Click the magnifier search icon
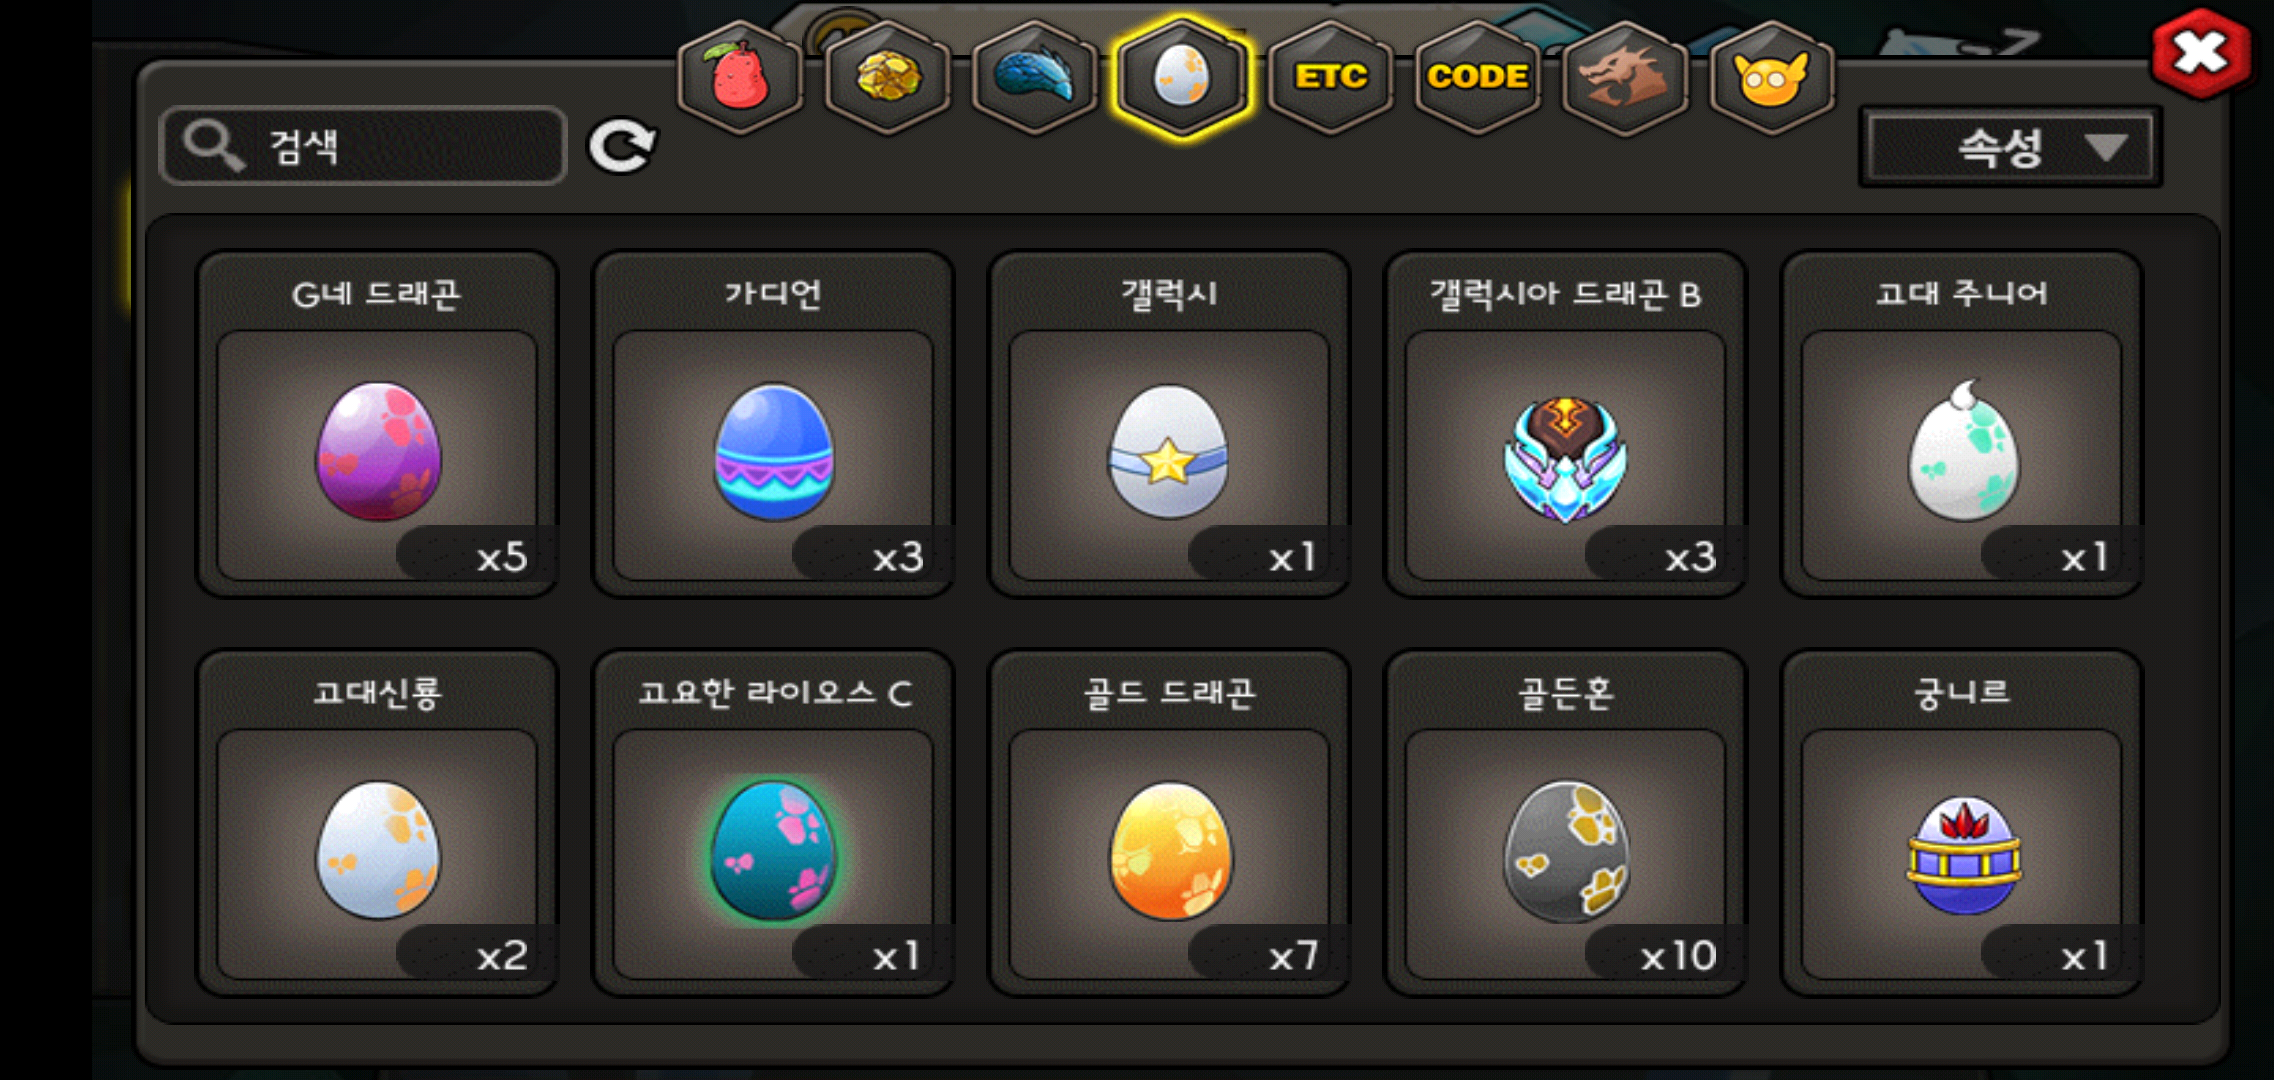Image resolution: width=2274 pixels, height=1080 pixels. [213, 146]
